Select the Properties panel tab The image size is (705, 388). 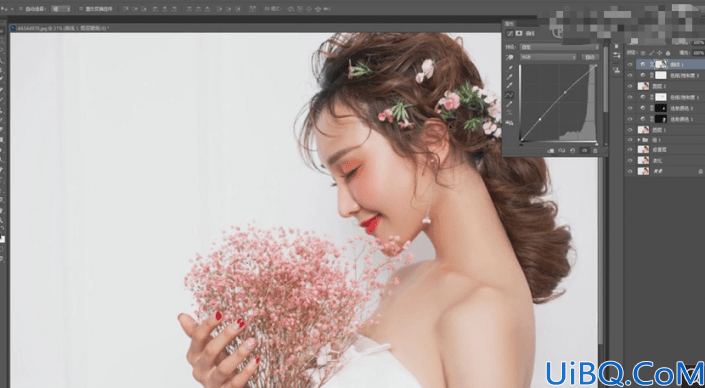509,23
